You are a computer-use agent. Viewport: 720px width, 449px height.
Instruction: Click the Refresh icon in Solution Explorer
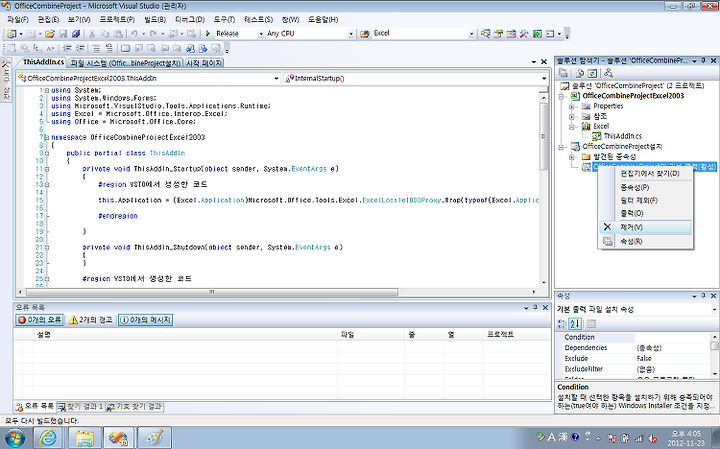tap(592, 73)
